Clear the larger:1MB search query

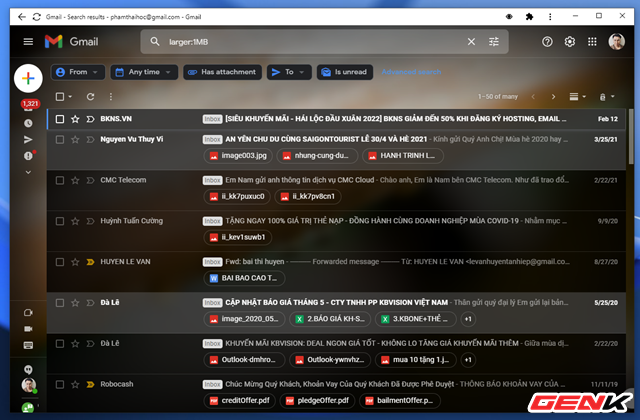coord(471,42)
